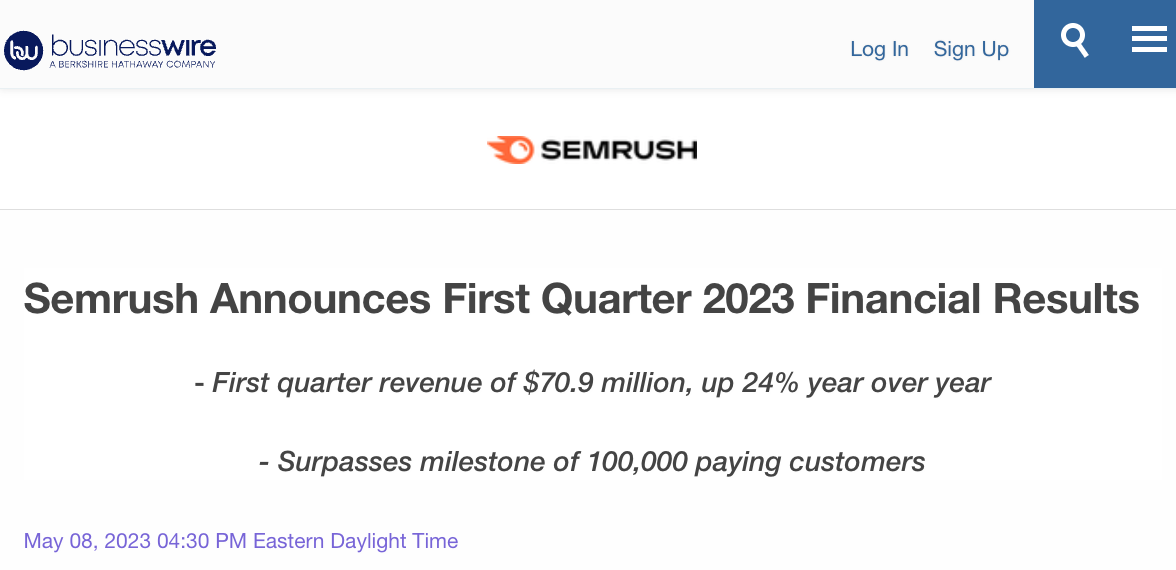Click "Financial Results" in the headline
The image size is (1176, 570).
point(972,299)
